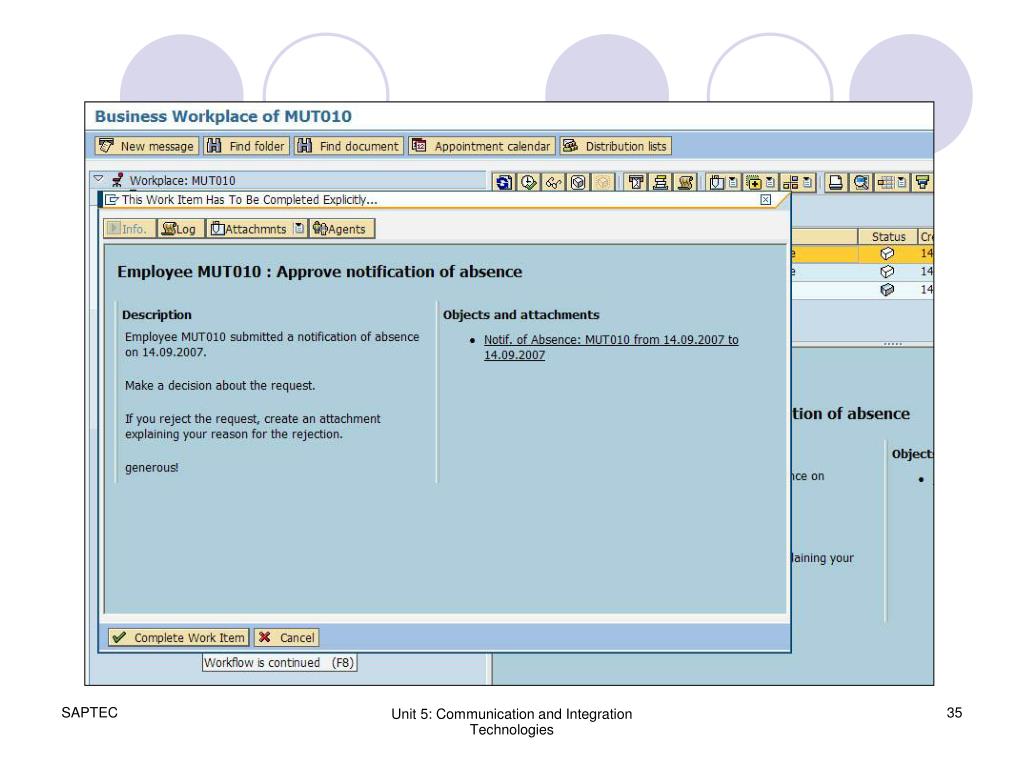
Task: Click Complete Work Item button
Action: (178, 637)
